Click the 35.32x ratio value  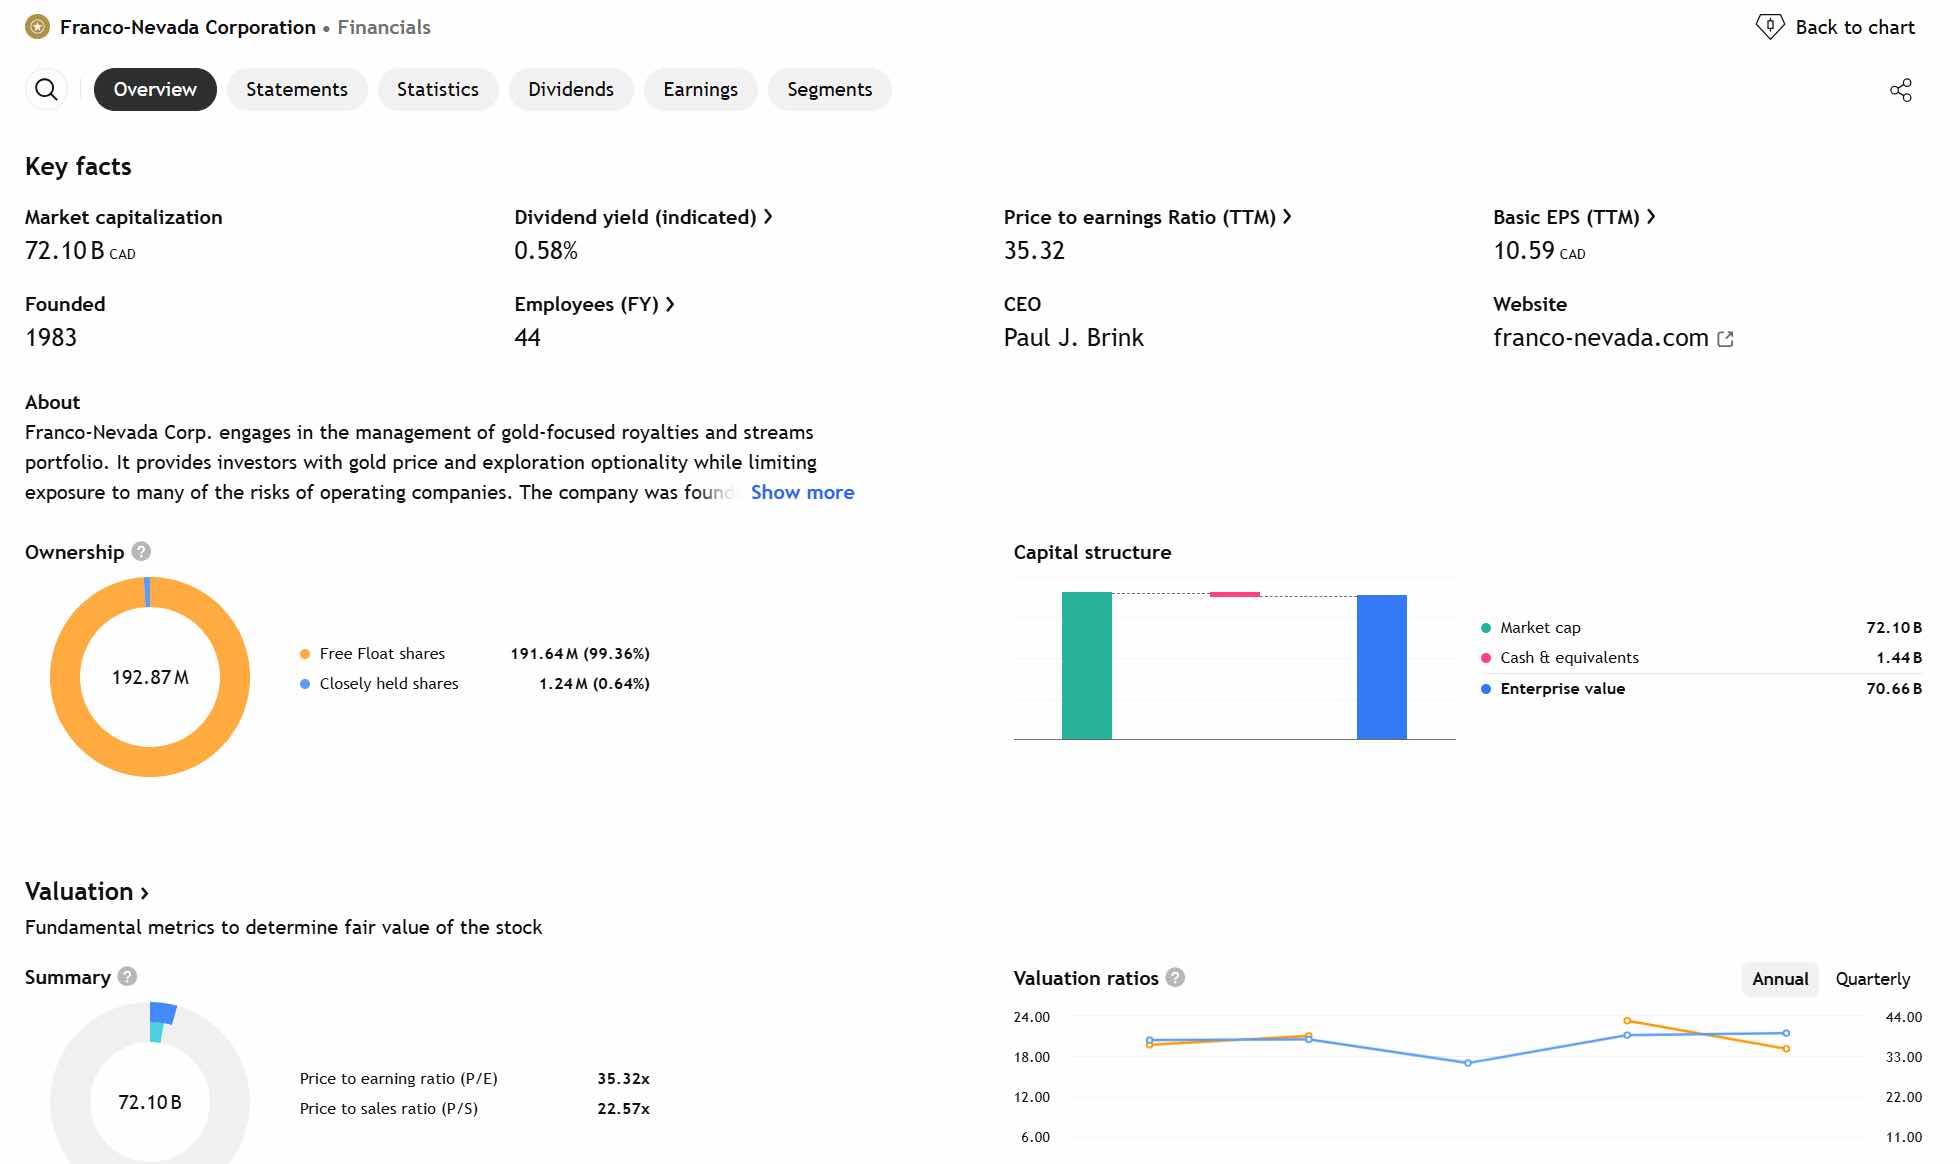pyautogui.click(x=623, y=1079)
